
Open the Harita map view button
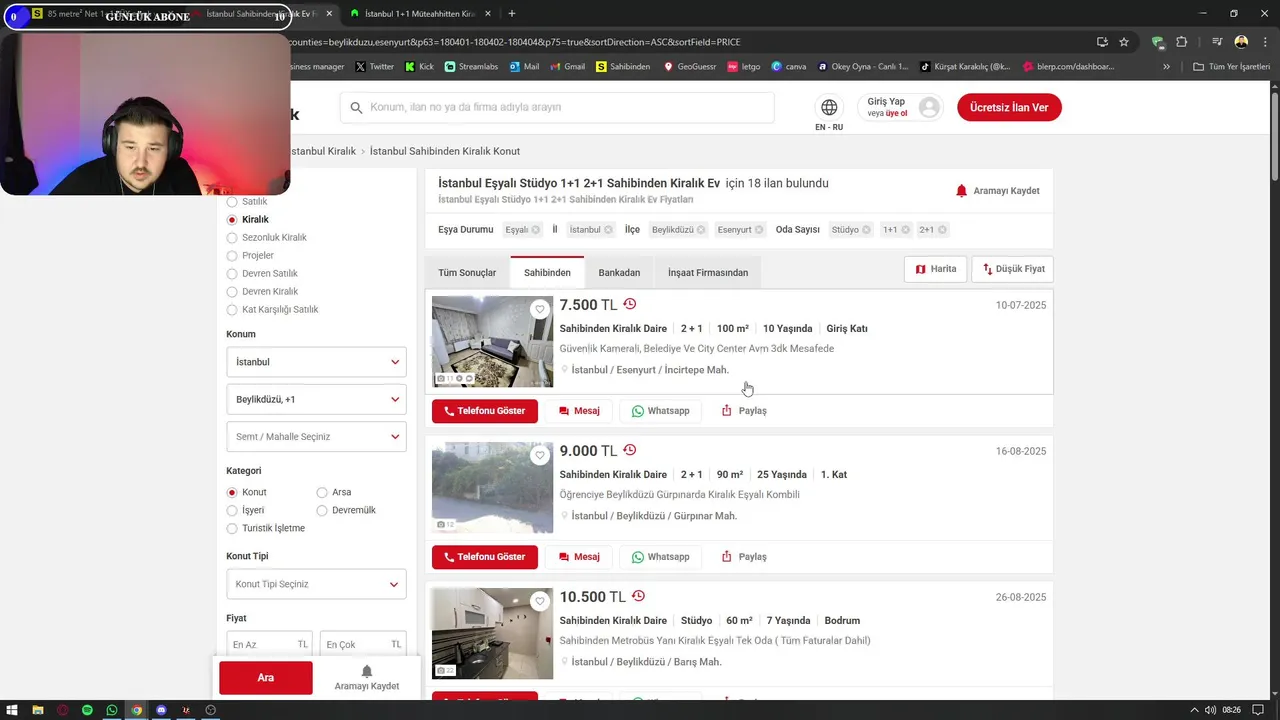[936, 269]
